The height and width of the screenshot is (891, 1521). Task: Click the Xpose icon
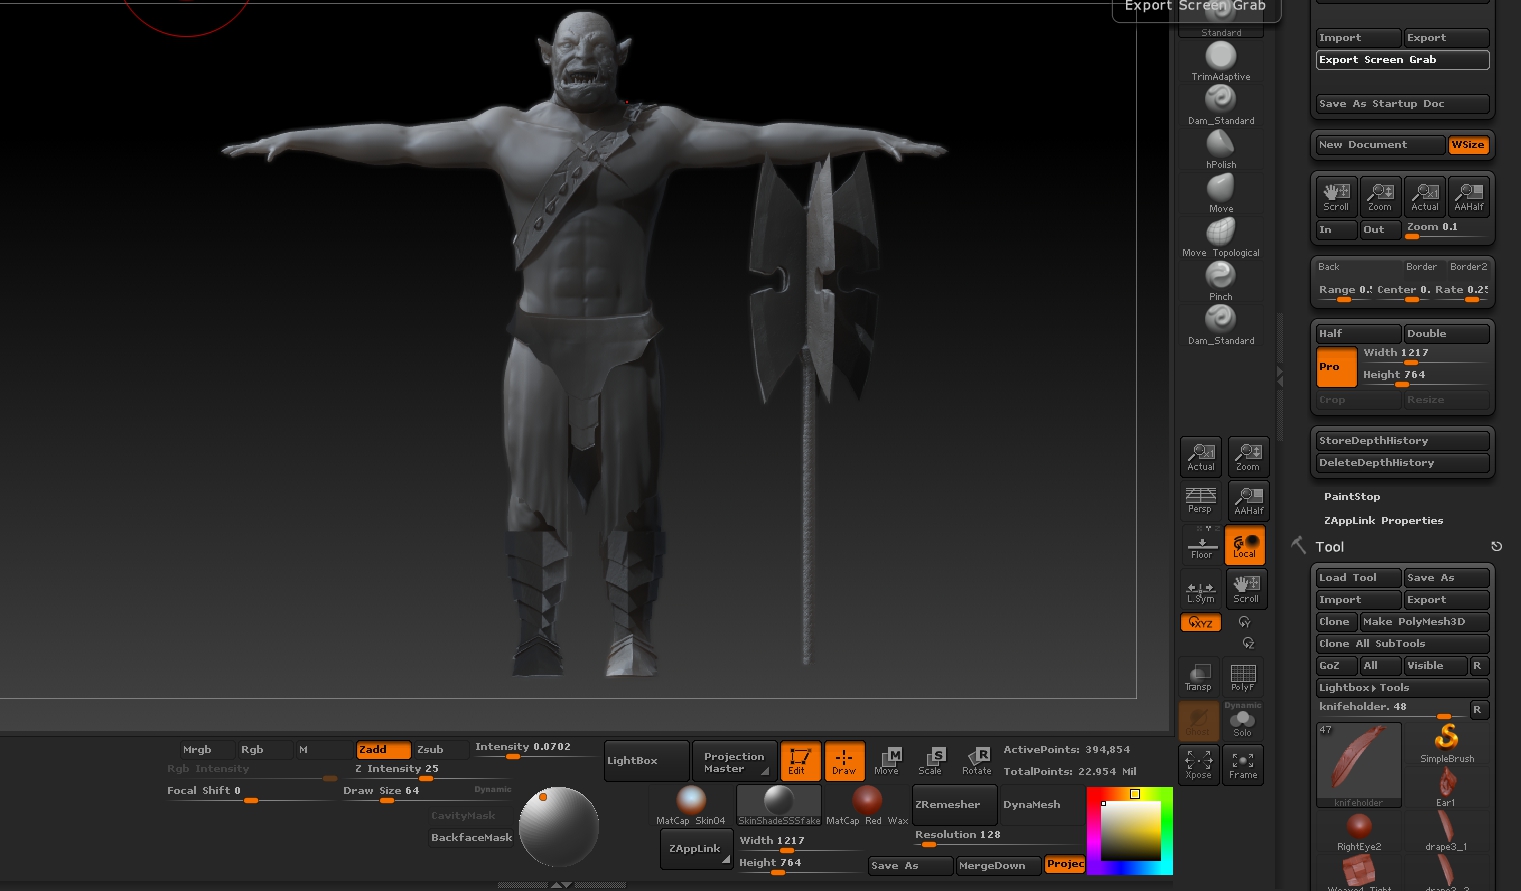[x=1198, y=765]
